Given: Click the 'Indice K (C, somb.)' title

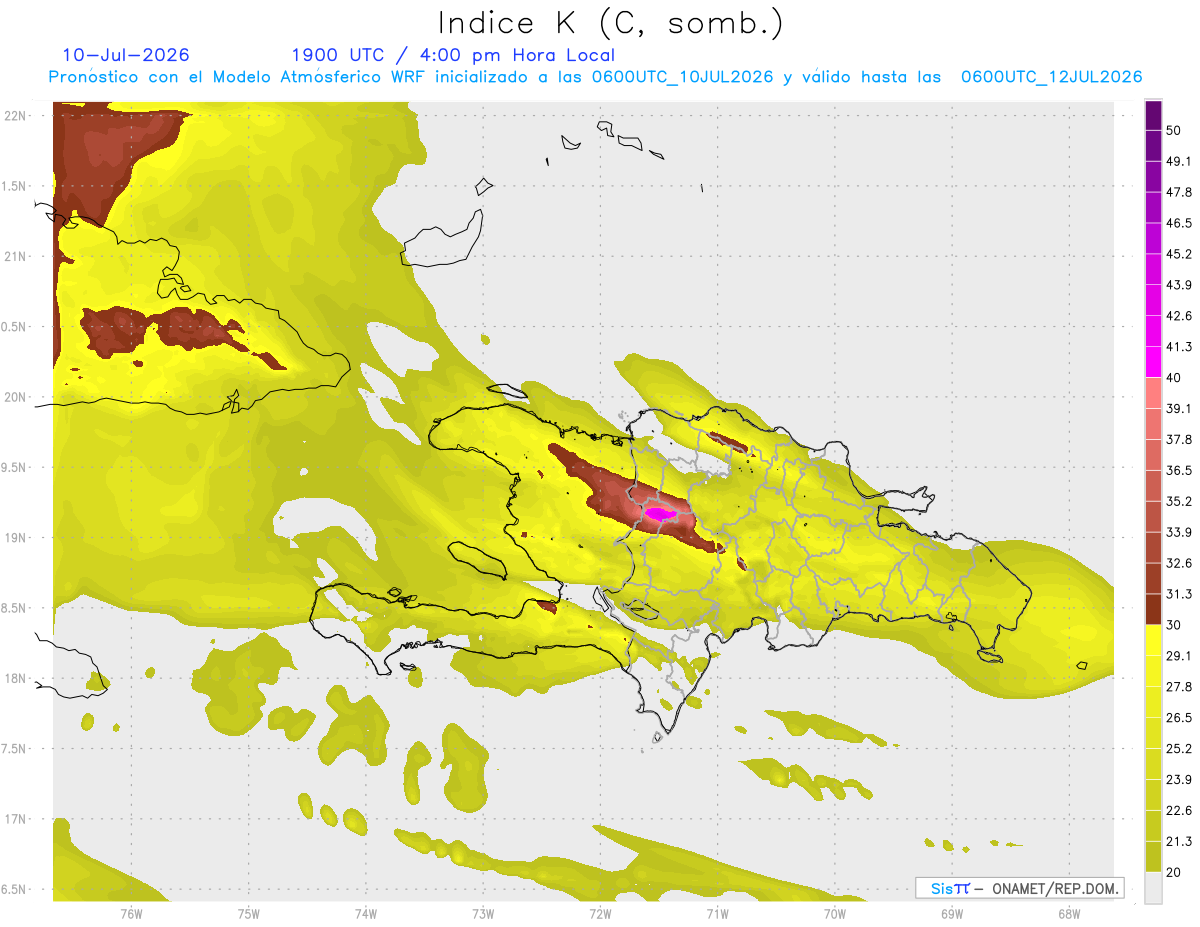Looking at the screenshot, I should click(x=611, y=23).
